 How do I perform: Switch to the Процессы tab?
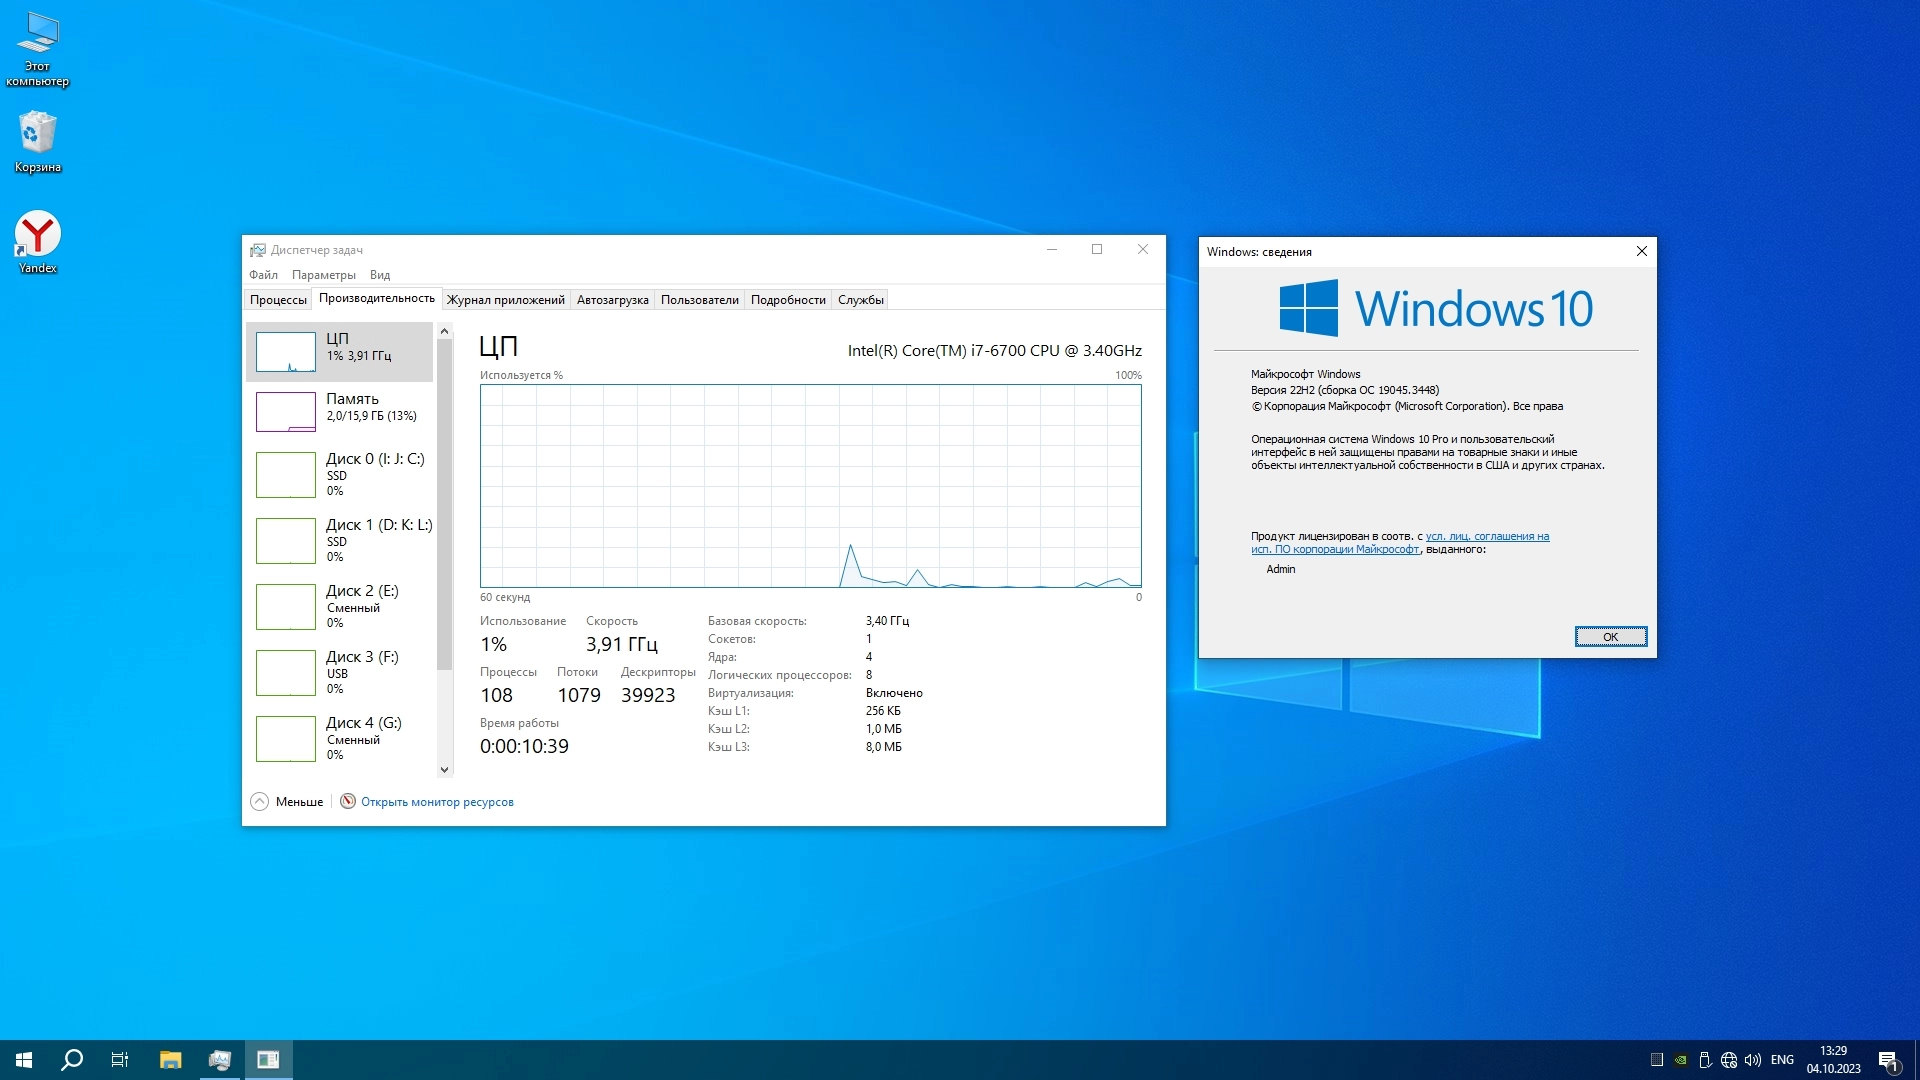[278, 300]
